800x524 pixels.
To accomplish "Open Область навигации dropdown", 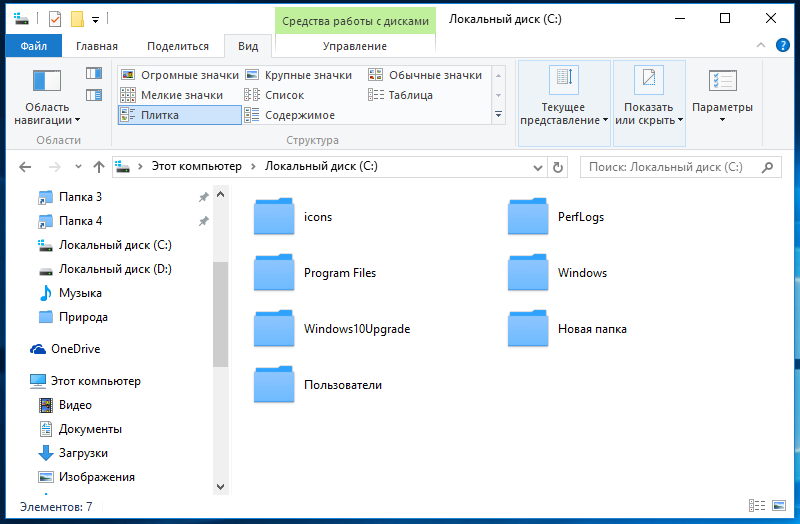I will point(47,97).
